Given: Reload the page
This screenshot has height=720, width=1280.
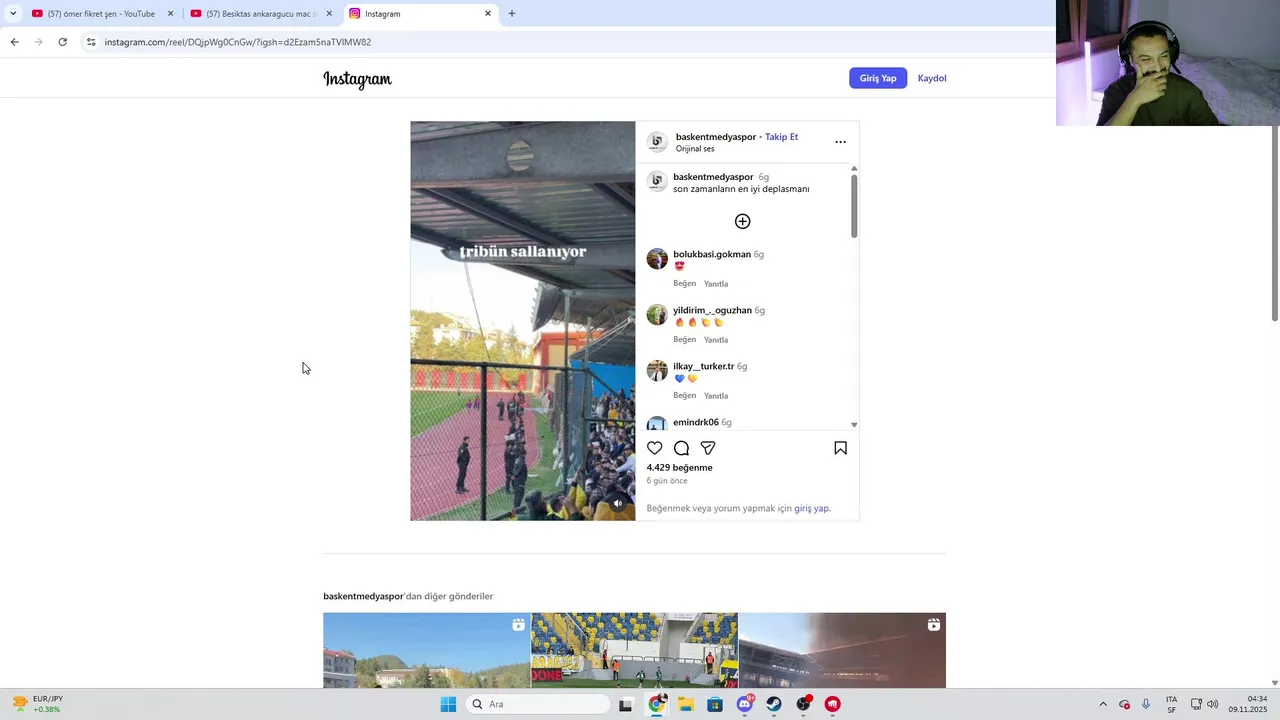Looking at the screenshot, I should pyautogui.click(x=62, y=42).
